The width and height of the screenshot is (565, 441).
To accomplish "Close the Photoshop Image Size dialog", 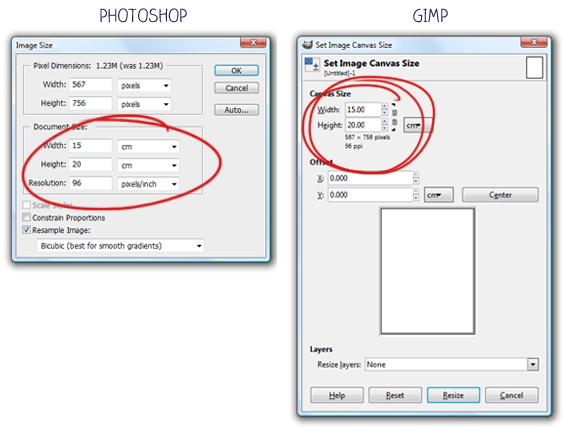I will point(253,43).
